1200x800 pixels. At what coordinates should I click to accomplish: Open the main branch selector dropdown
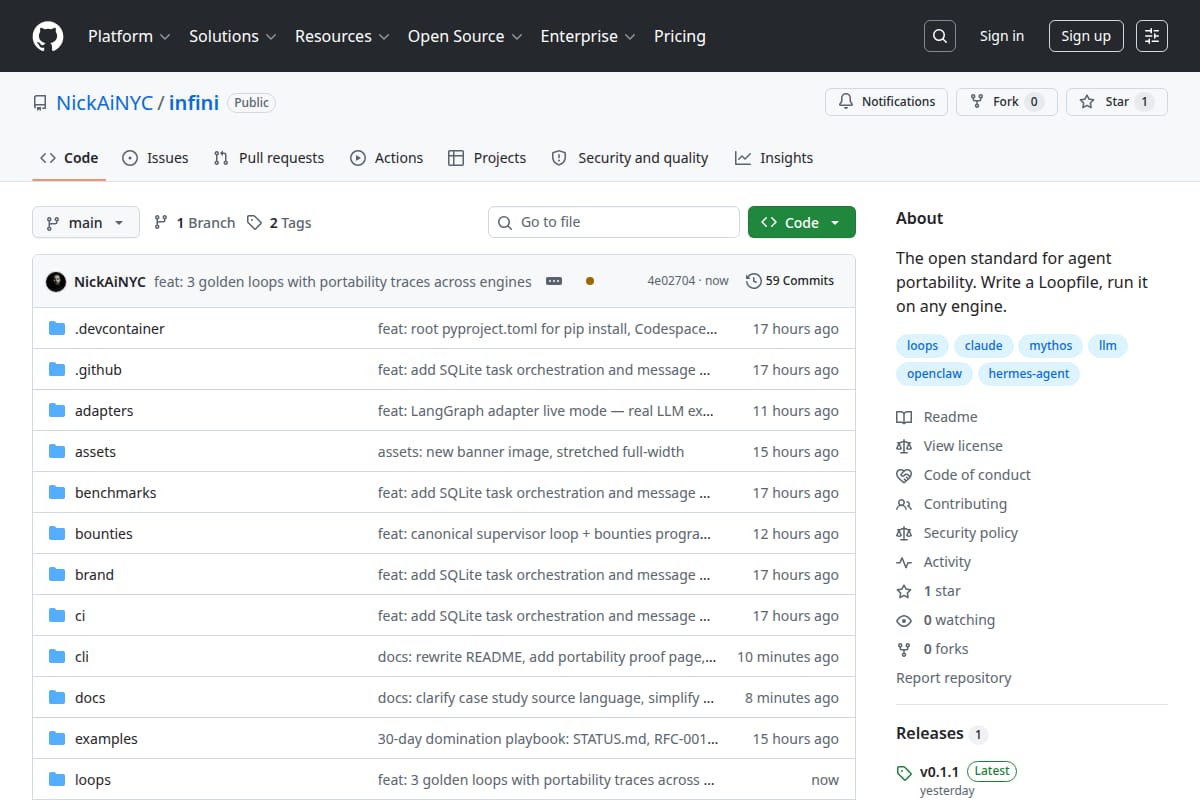85,222
